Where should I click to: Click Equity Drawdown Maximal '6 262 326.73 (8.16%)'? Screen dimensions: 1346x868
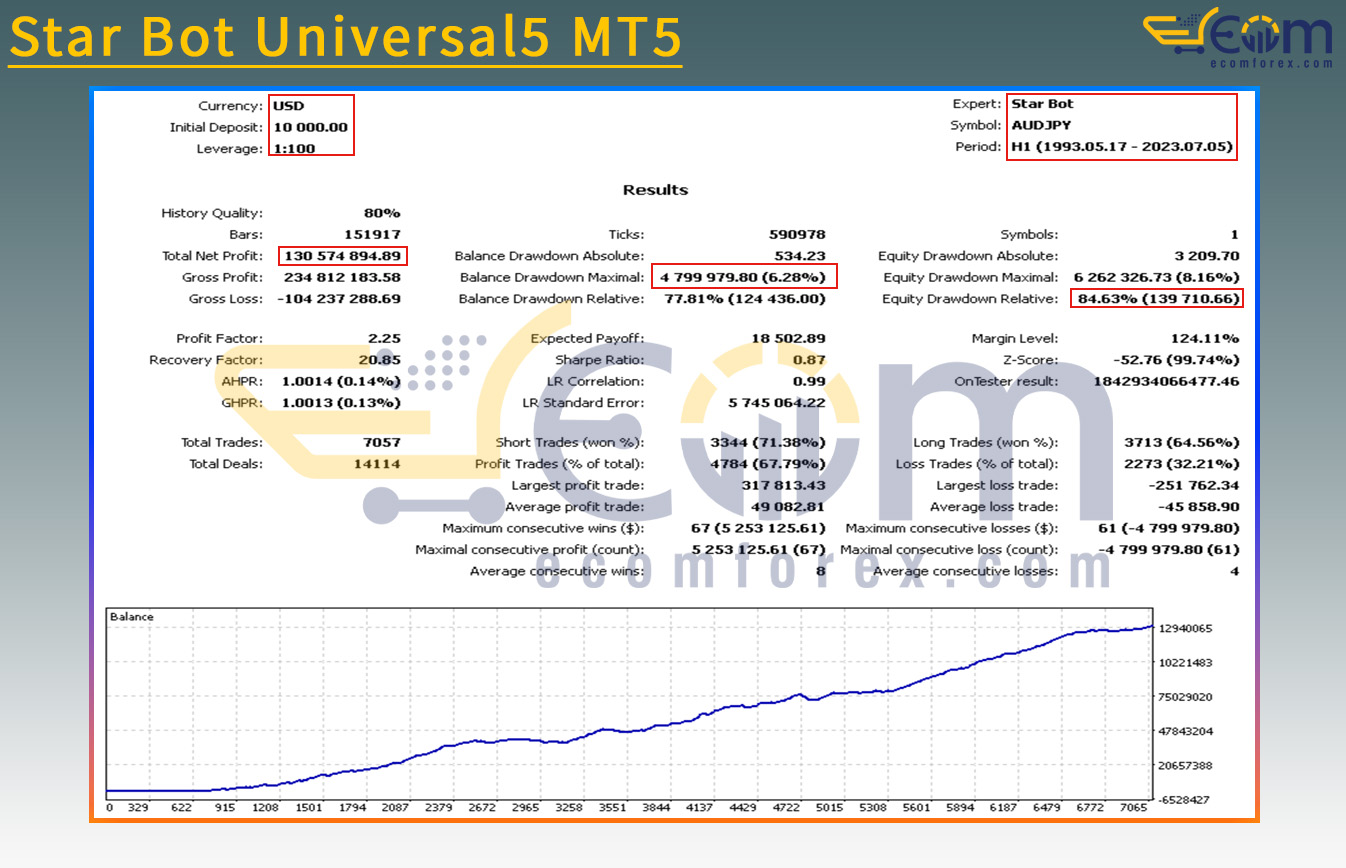1156,278
